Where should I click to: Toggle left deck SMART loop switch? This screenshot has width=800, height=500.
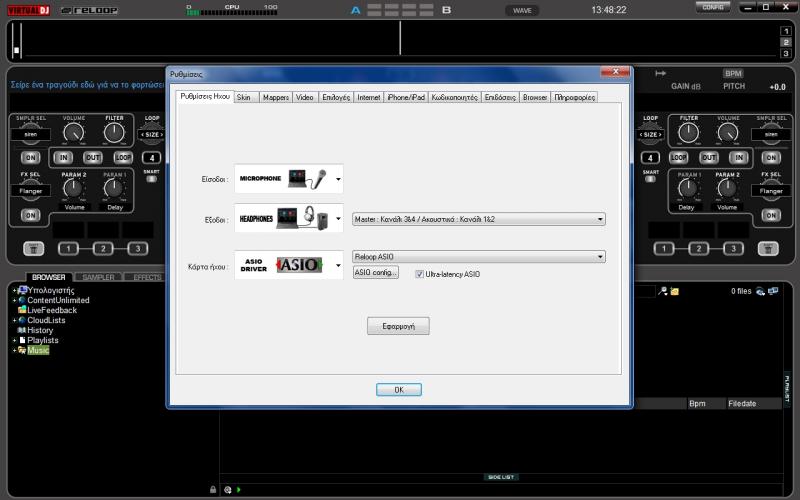(x=152, y=179)
